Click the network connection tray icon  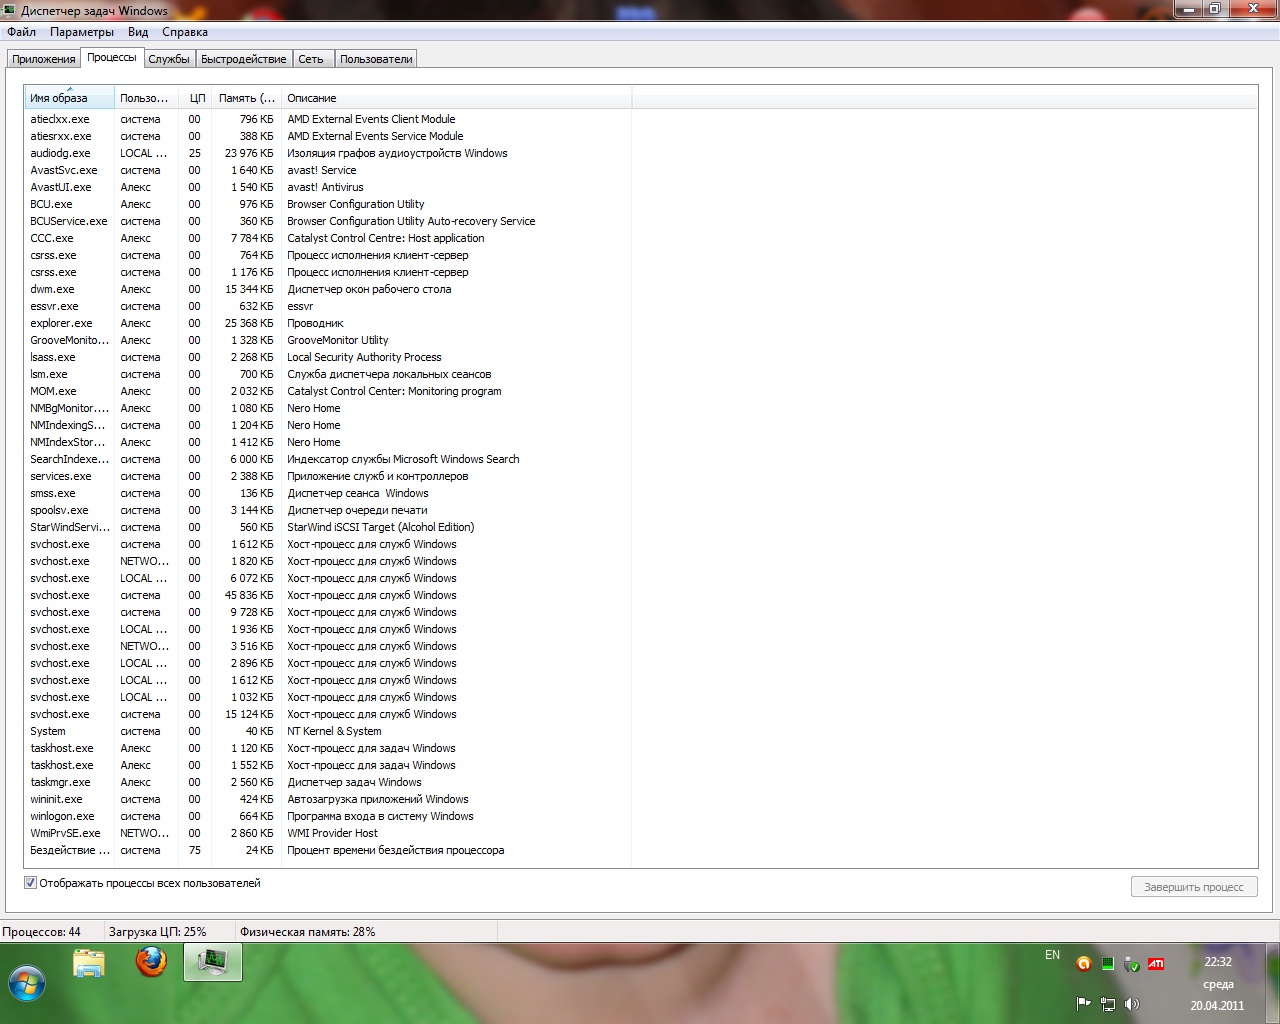coord(1108,1004)
